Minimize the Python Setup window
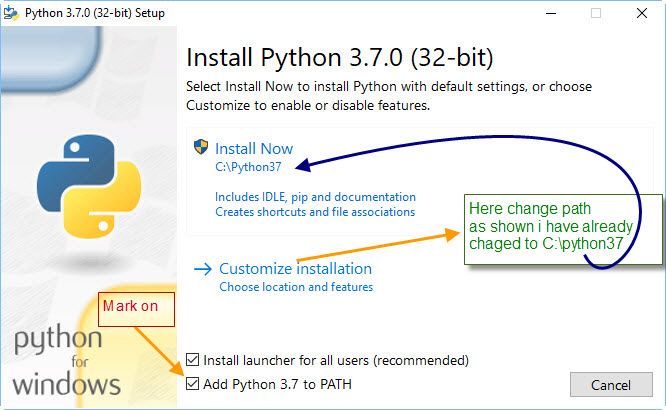The width and height of the screenshot is (666, 410). (551, 13)
